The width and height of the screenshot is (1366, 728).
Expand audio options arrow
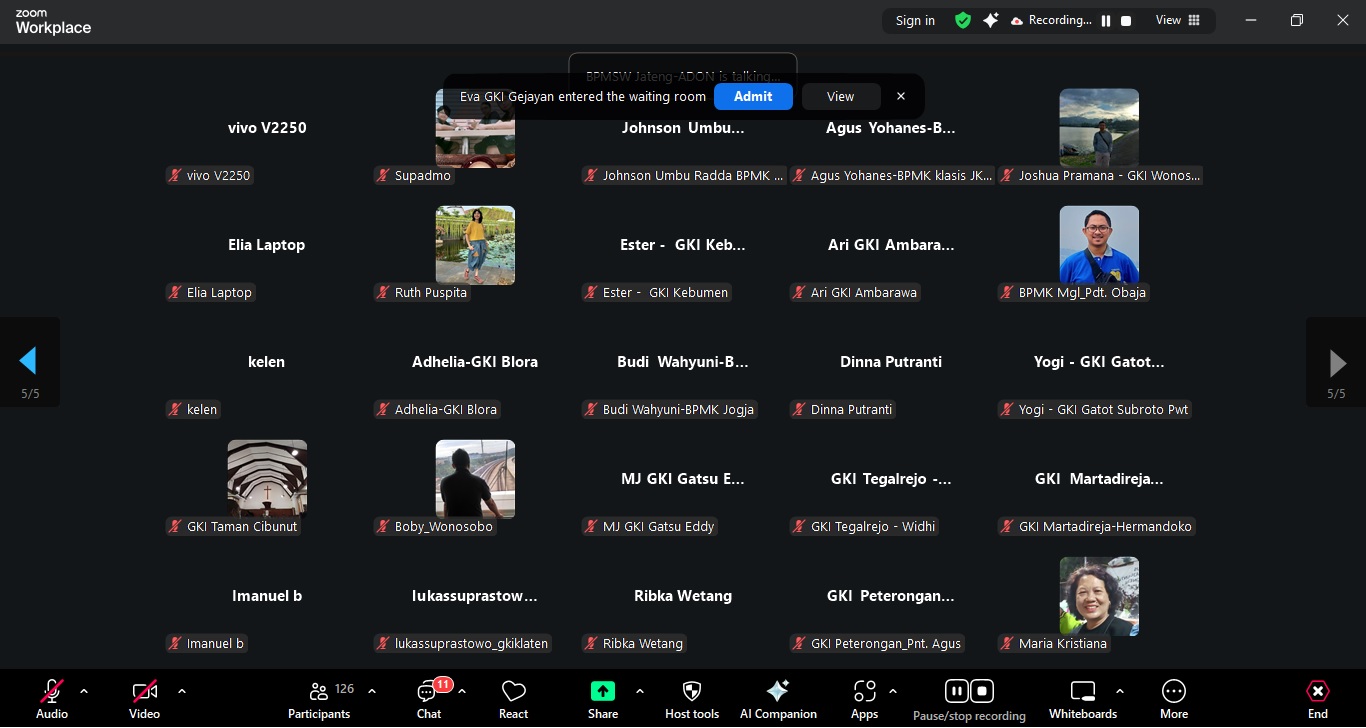coord(84,691)
